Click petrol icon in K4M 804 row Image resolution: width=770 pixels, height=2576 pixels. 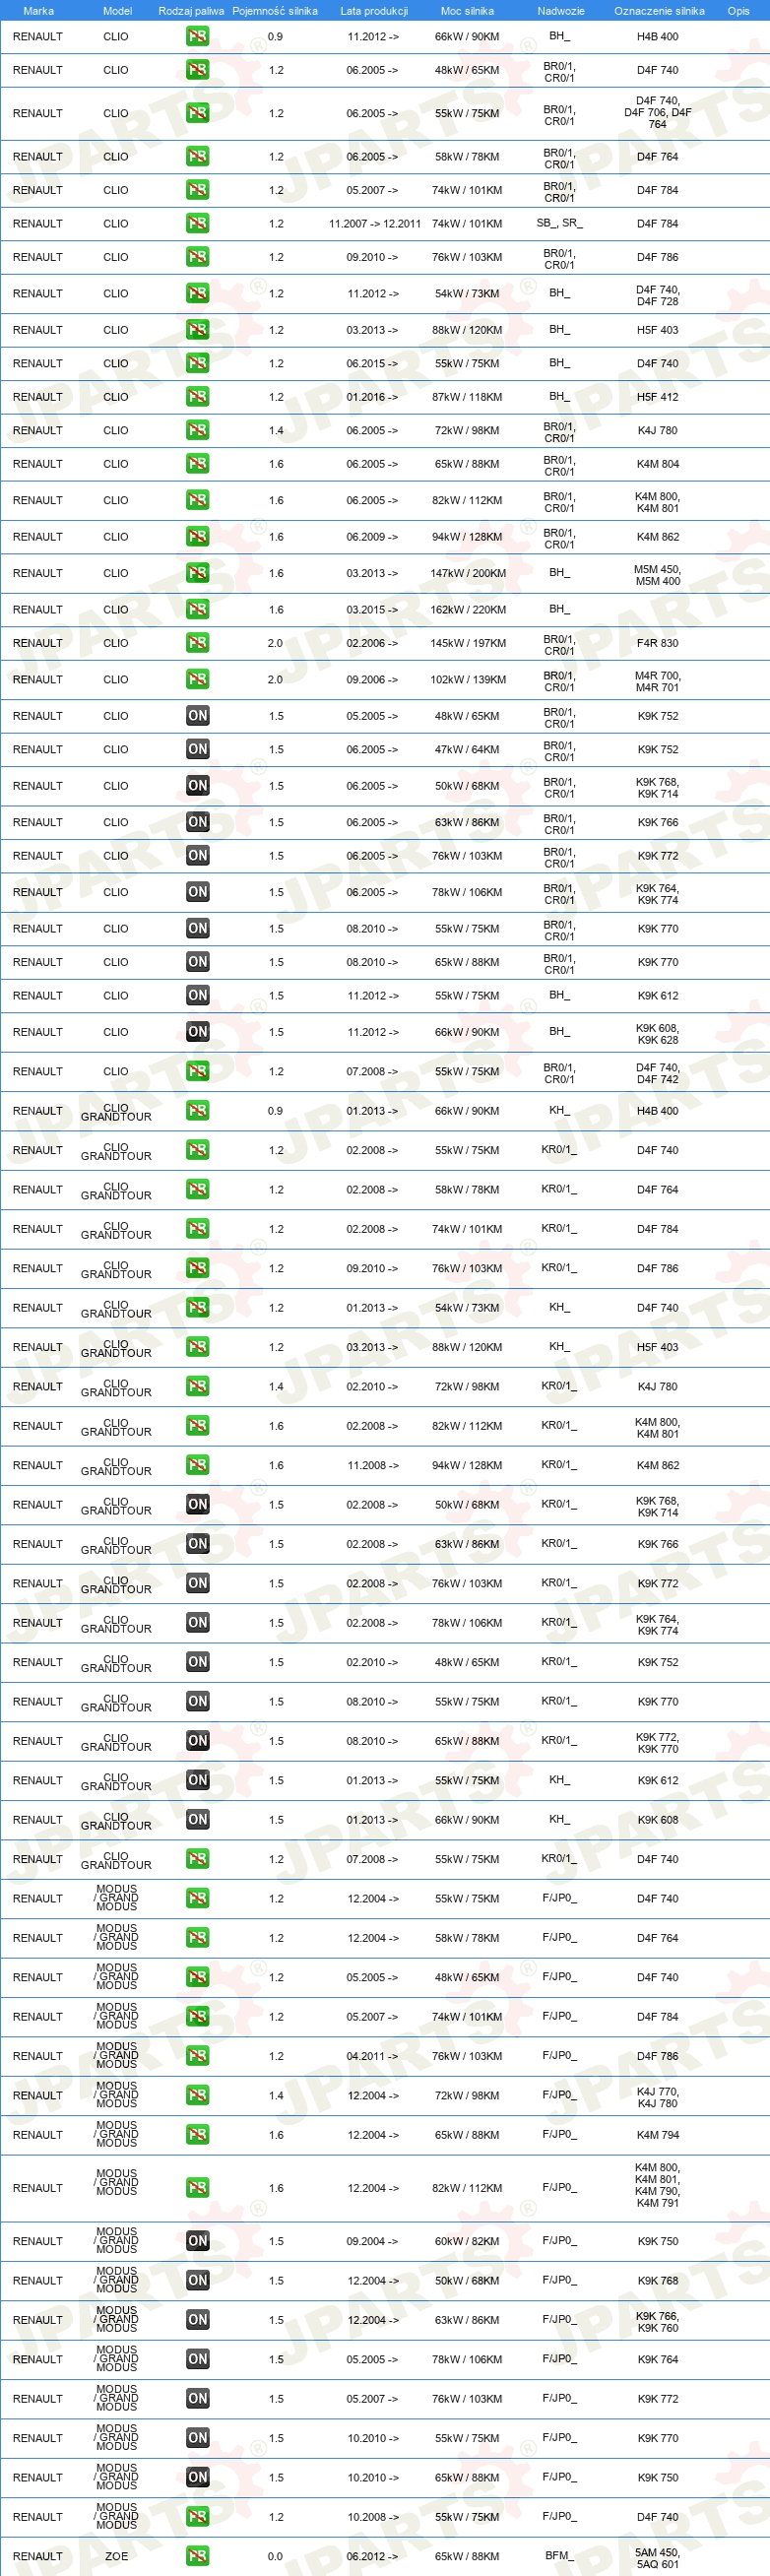coord(198,463)
